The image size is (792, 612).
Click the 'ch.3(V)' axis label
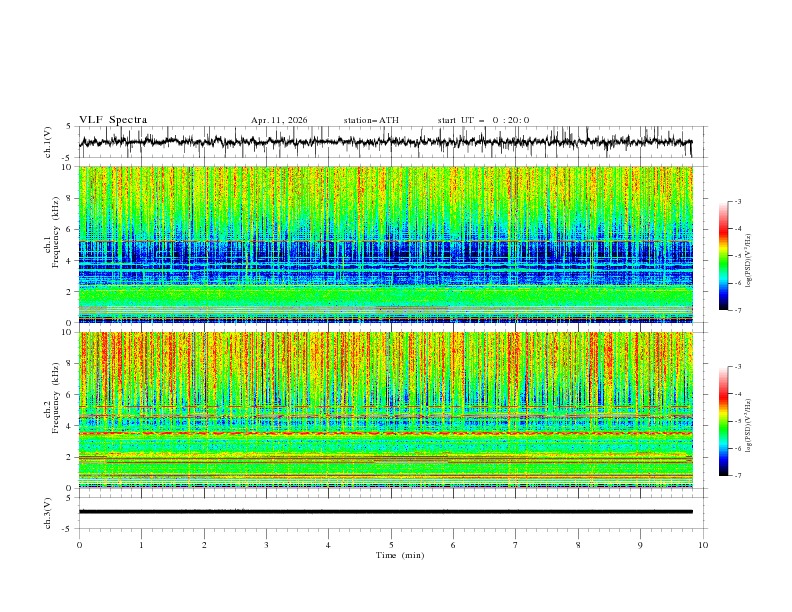click(48, 513)
